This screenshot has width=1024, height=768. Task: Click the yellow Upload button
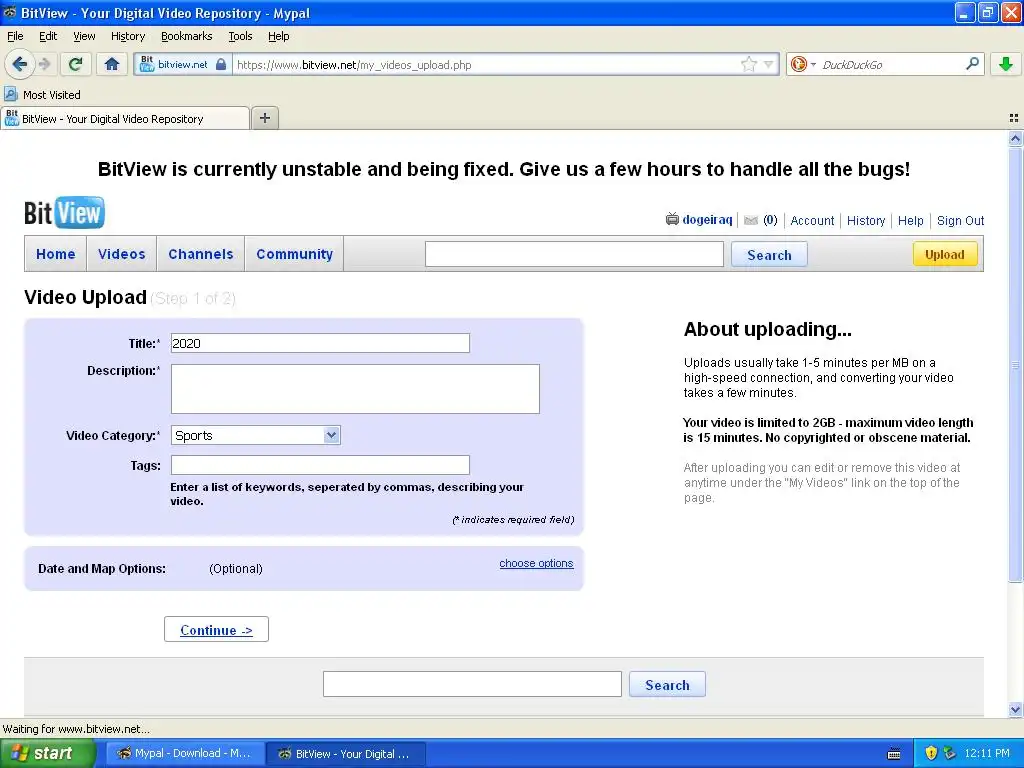click(944, 254)
